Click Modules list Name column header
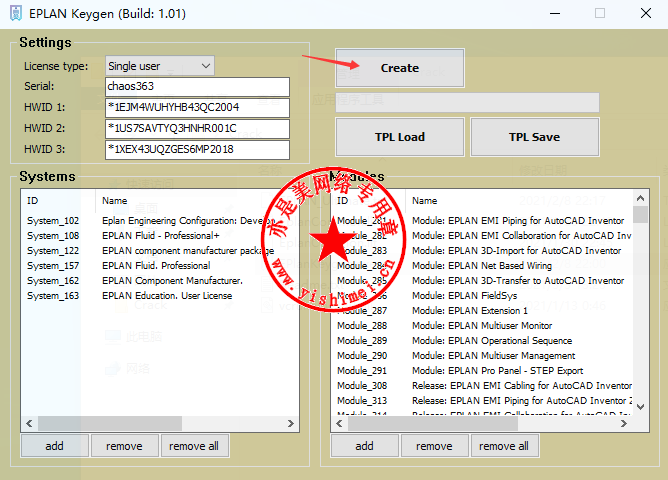 519,201
